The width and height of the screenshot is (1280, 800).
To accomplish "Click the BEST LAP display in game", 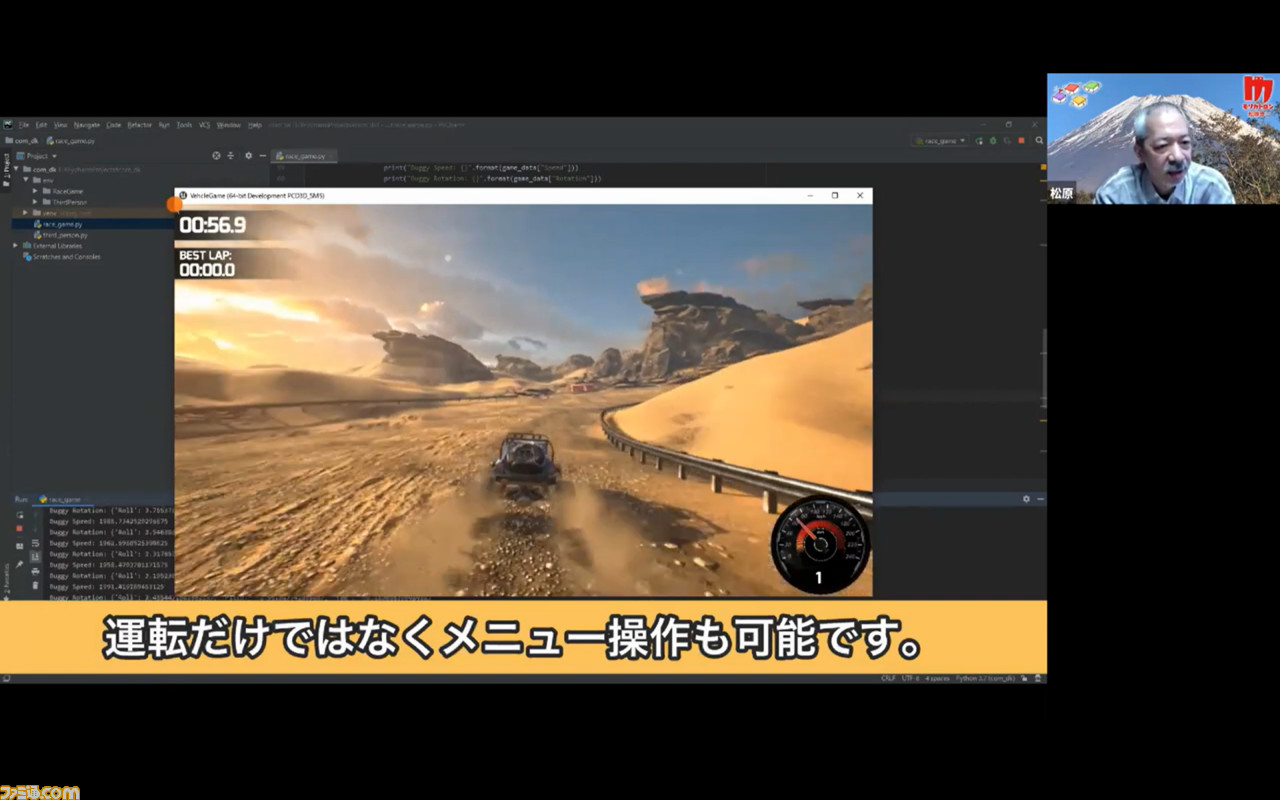I will tap(207, 263).
